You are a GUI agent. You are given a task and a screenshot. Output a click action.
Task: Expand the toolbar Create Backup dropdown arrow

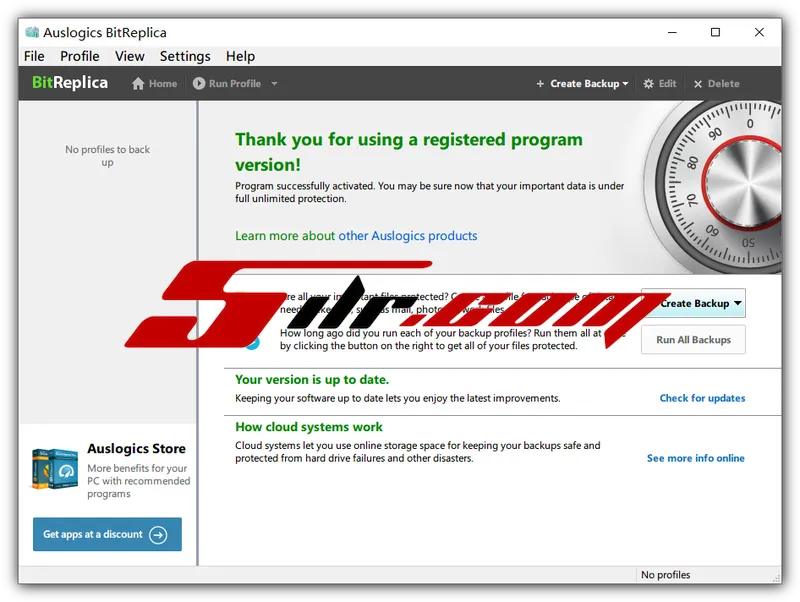[625, 84]
